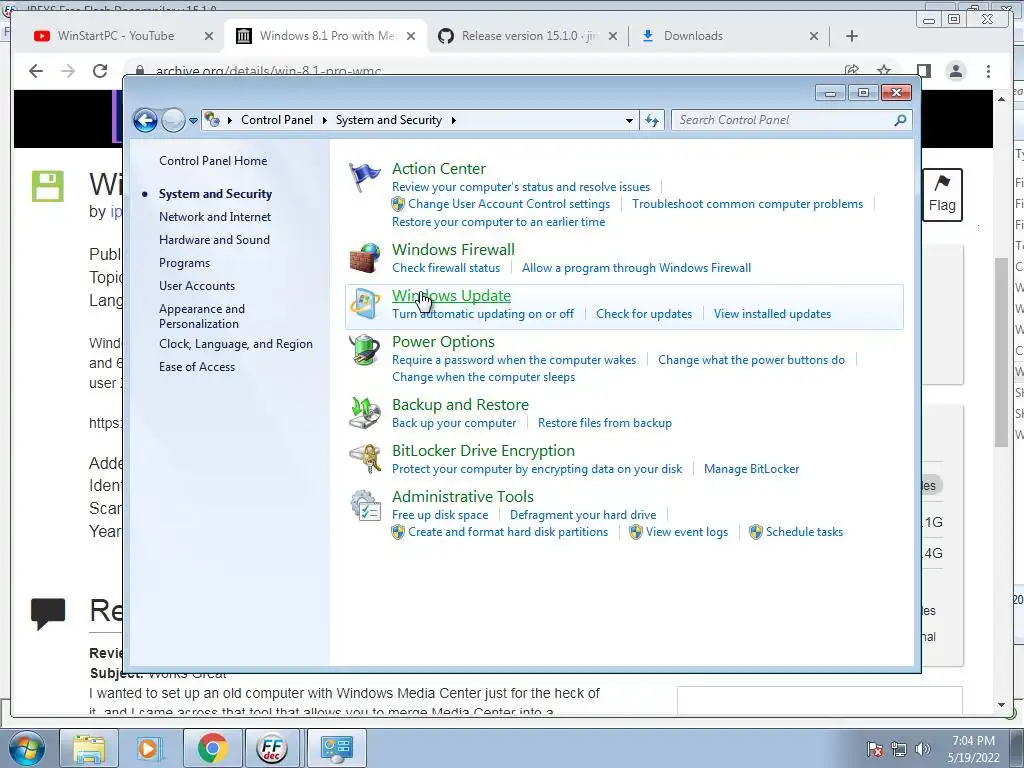Viewport: 1024px width, 768px height.
Task: Open Windows Explorer from taskbar
Action: click(89, 748)
